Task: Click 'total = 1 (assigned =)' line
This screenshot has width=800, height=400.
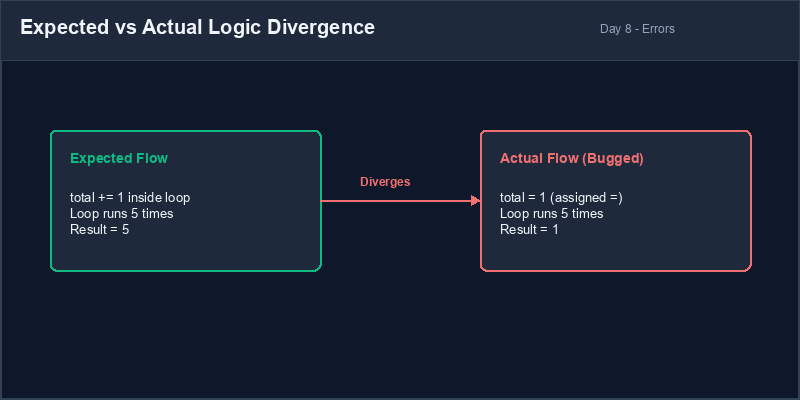Action: coord(561,198)
